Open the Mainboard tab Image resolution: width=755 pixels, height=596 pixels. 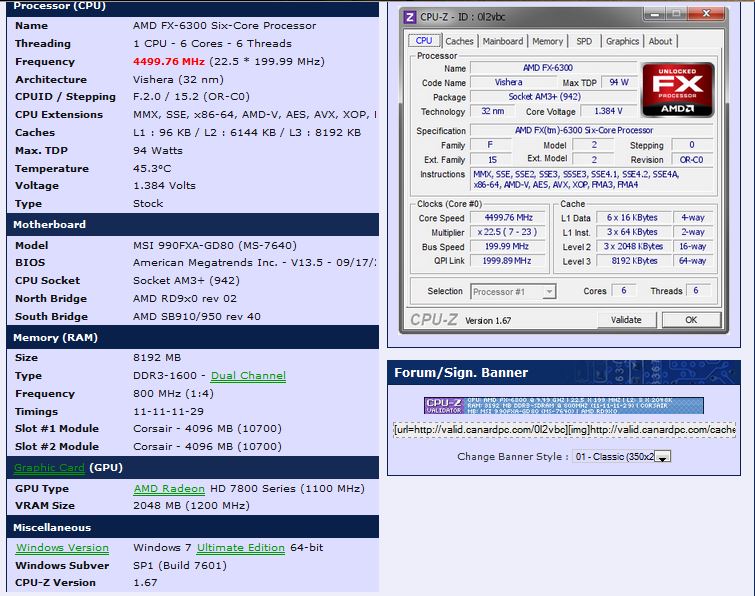point(503,41)
